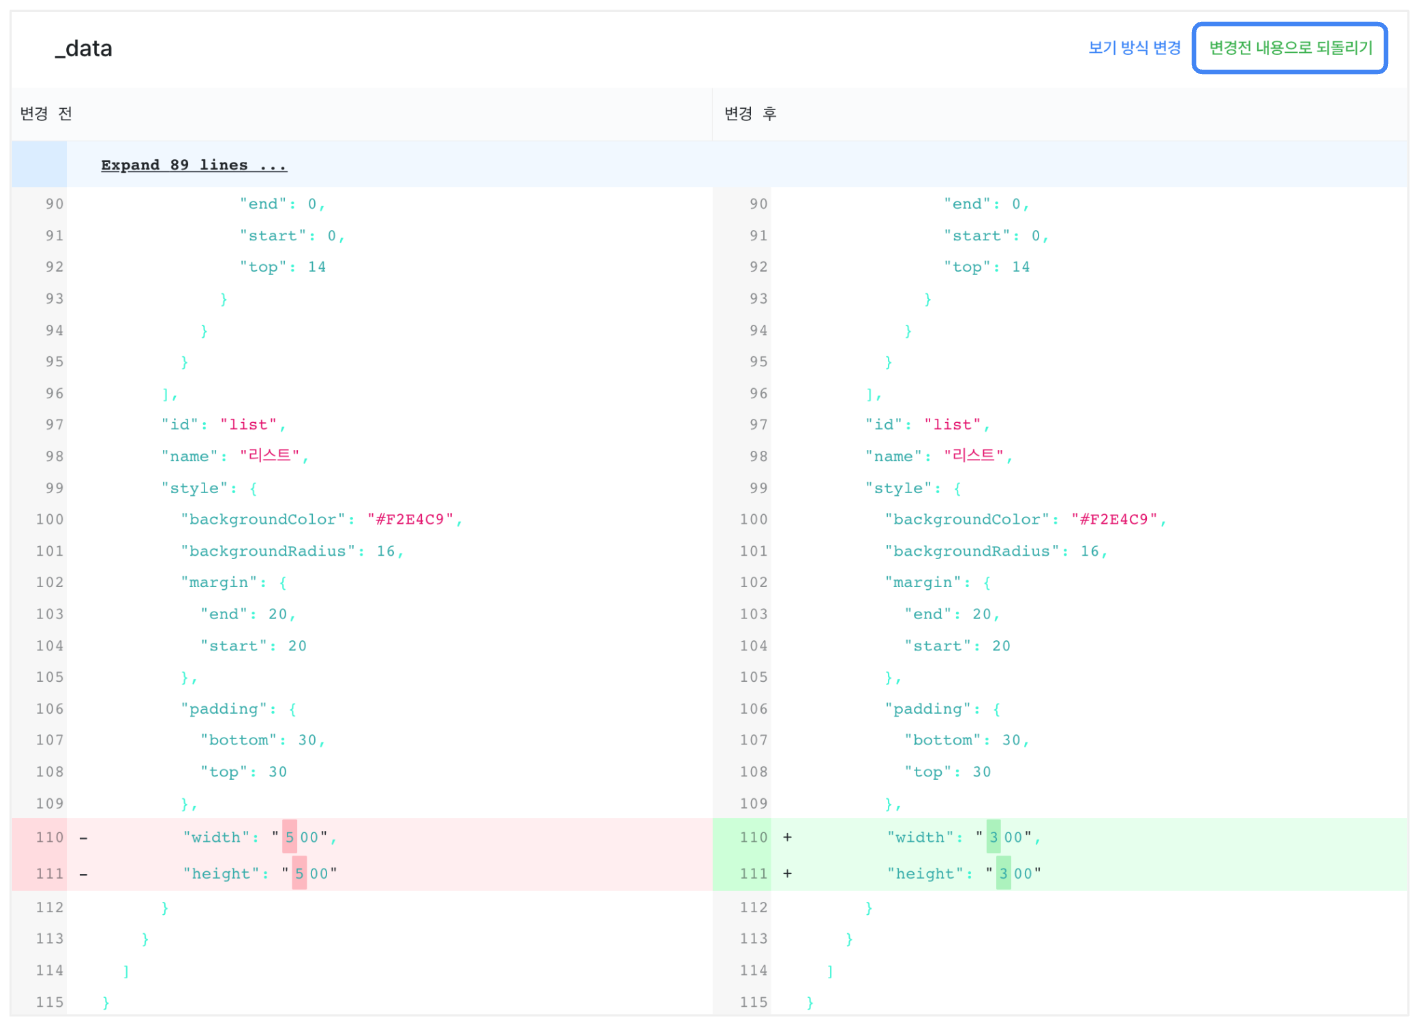Click "top": 30 in right pane

[948, 772]
